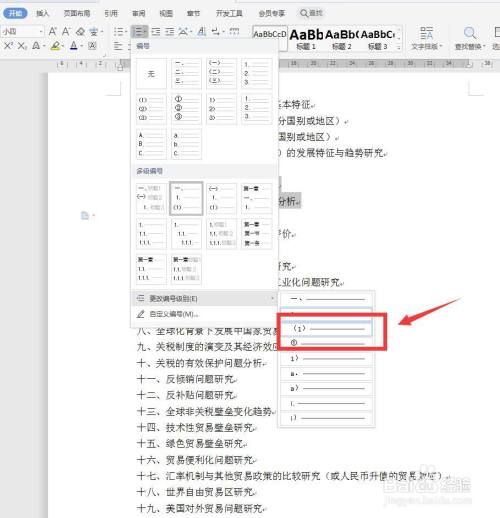Screen dimensions: 500x518
Task: Choose the 1) level in level submenu
Action: pos(326,359)
